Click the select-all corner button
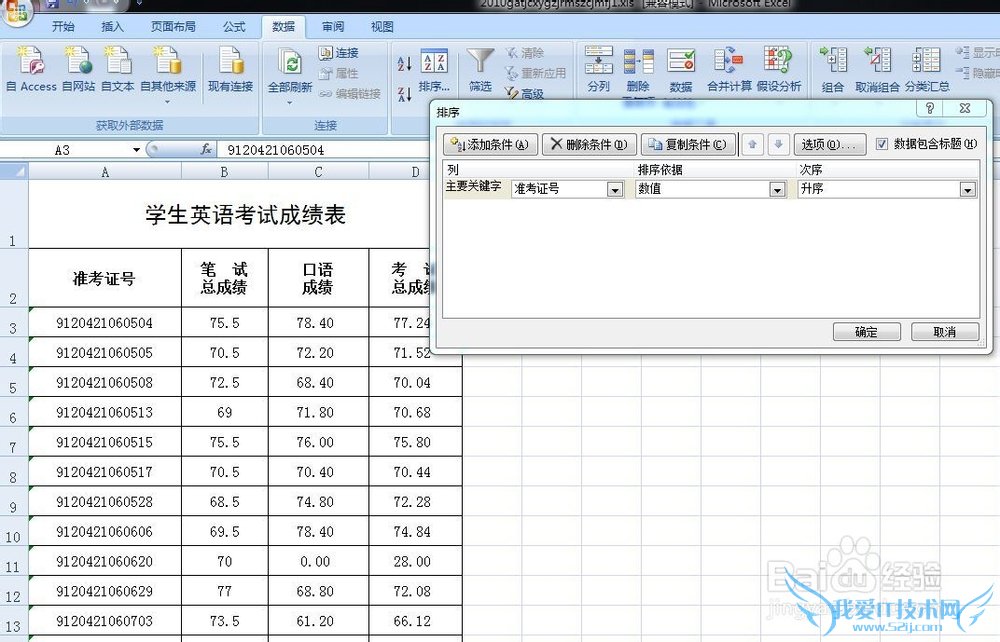The width and height of the screenshot is (1000, 642). click(14, 171)
